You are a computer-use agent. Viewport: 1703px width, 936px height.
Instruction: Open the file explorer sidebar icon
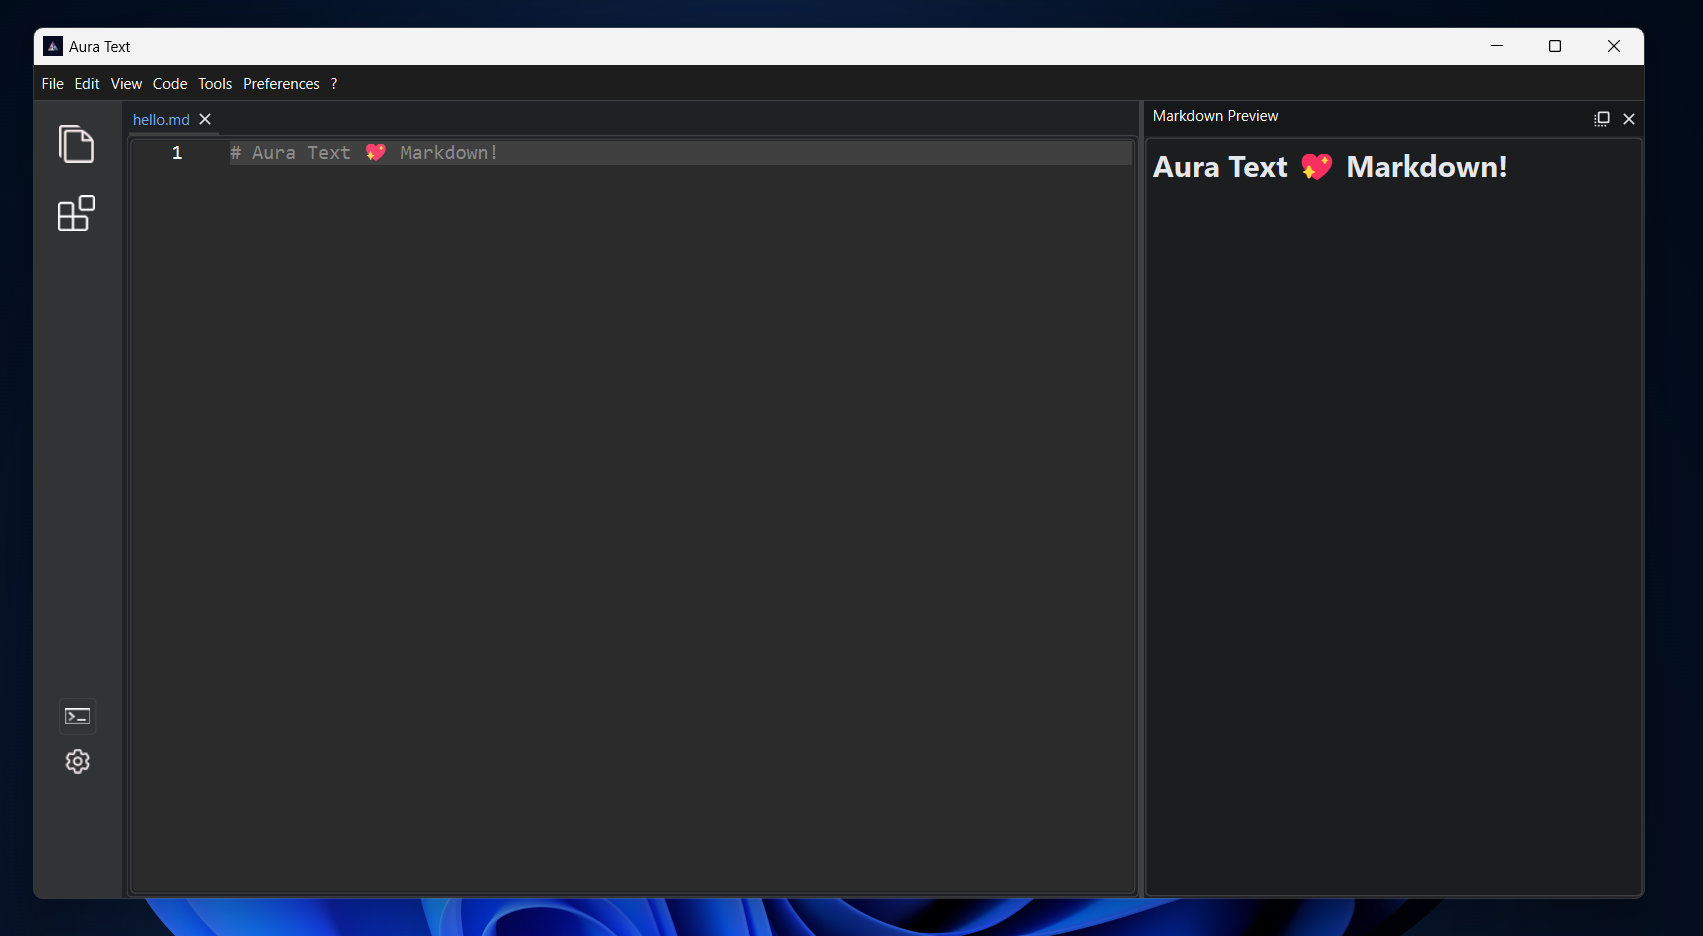coord(77,144)
